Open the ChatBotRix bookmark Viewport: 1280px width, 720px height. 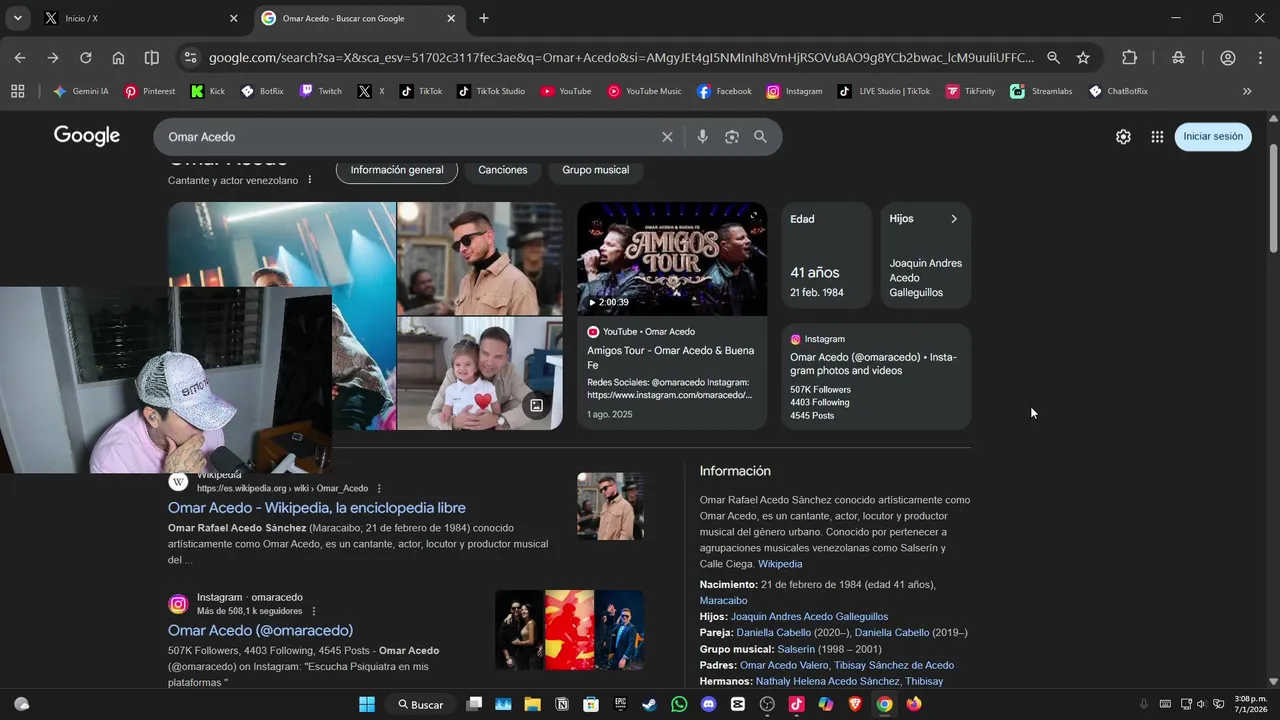tap(1118, 91)
